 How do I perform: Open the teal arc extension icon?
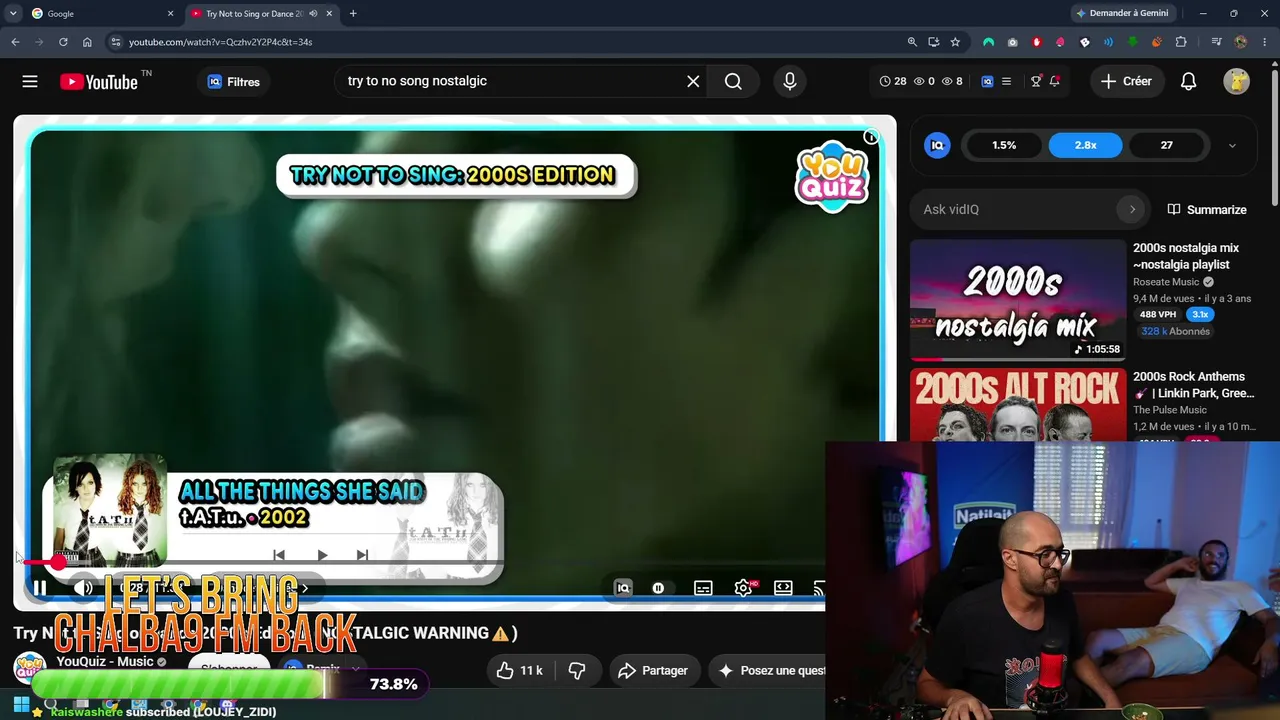click(x=988, y=42)
